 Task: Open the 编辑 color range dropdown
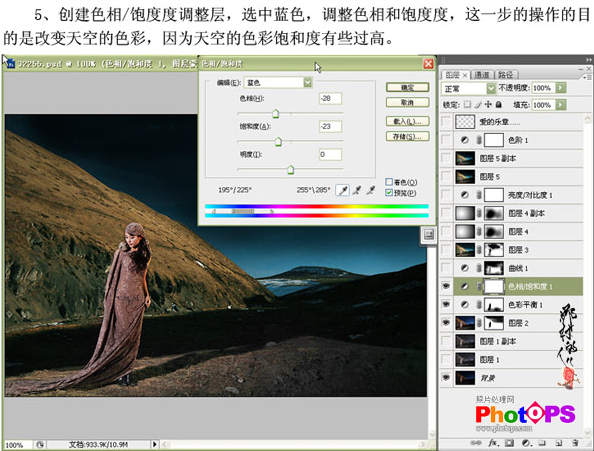click(278, 82)
